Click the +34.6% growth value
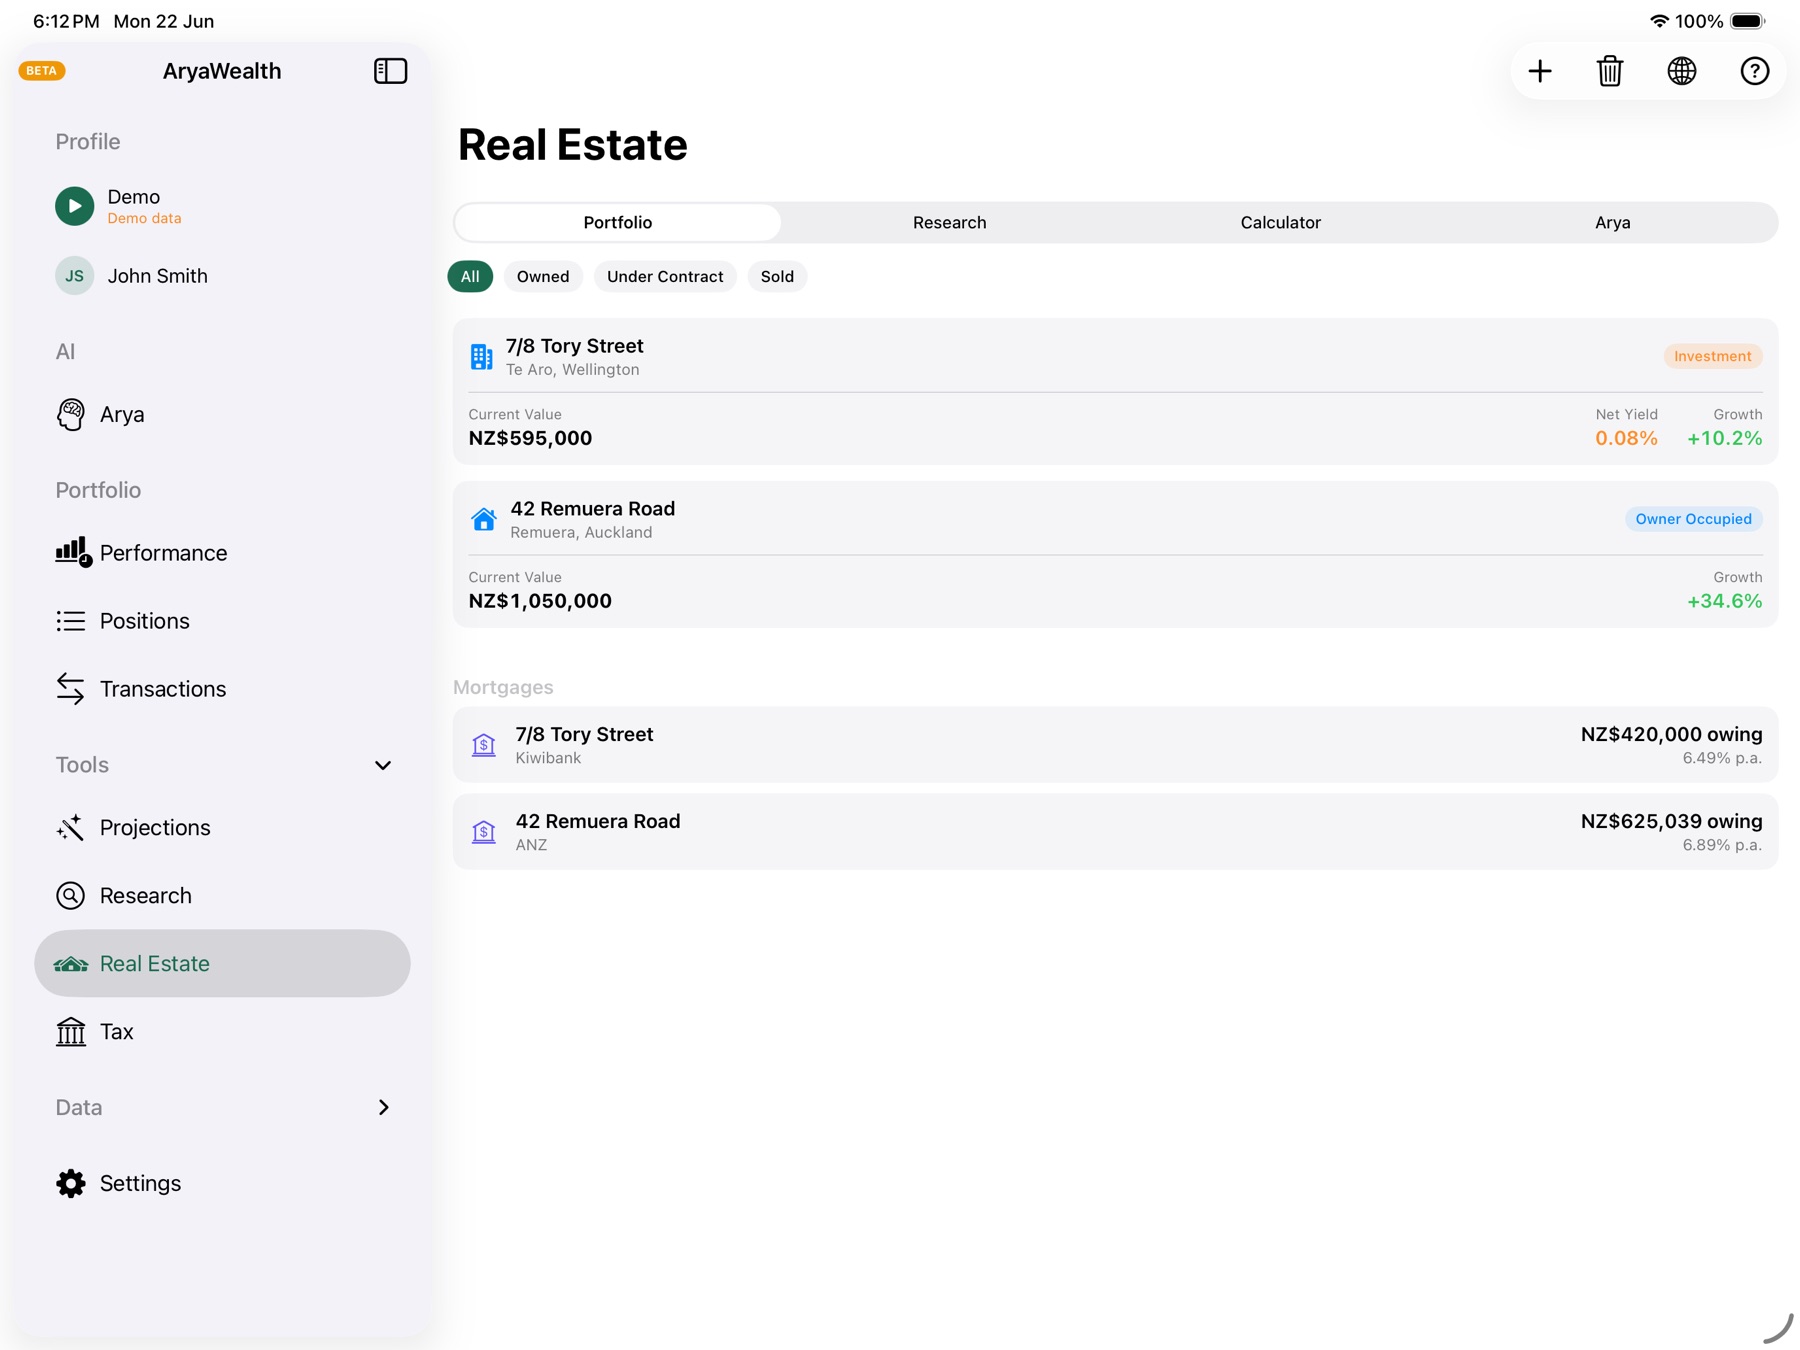 pos(1724,602)
